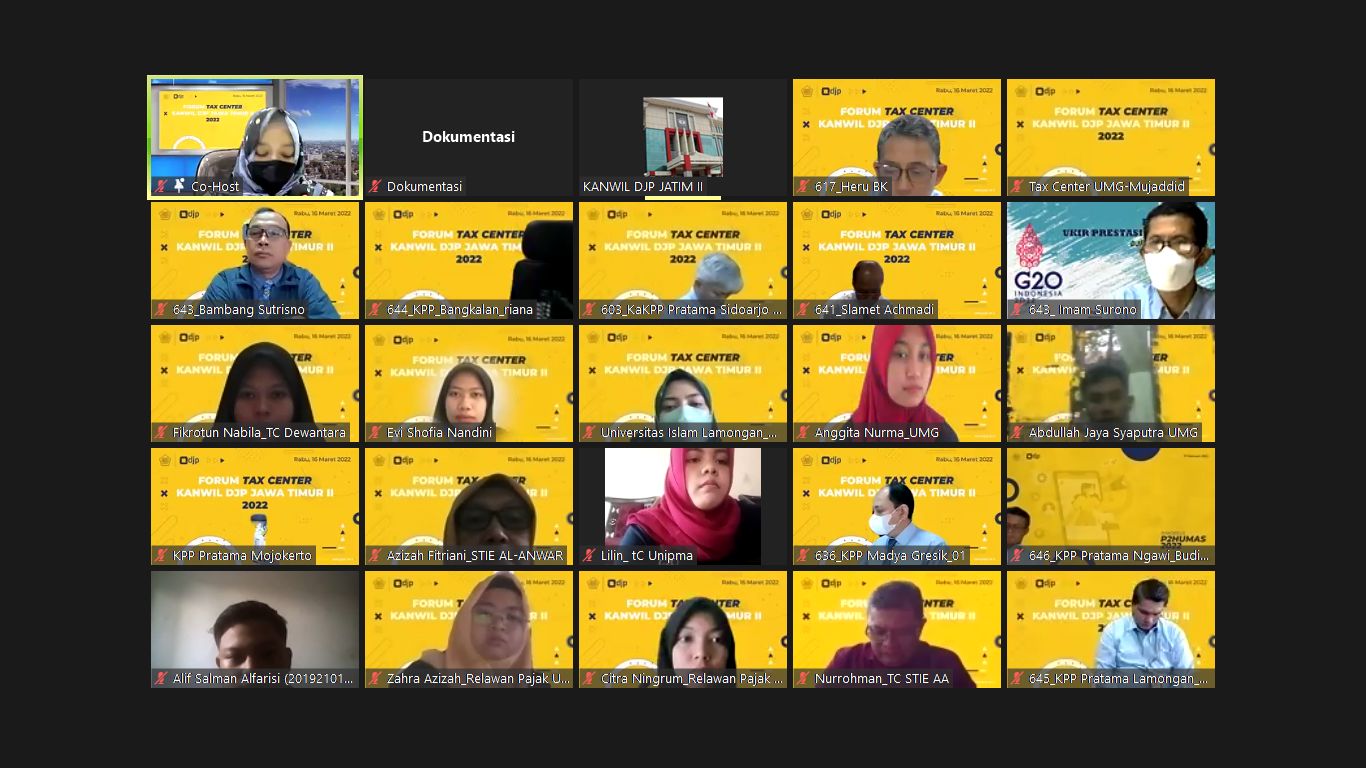Image resolution: width=1366 pixels, height=768 pixels.
Task: Click muted mic icon for Evi Shofia Nandini
Action: 375,432
